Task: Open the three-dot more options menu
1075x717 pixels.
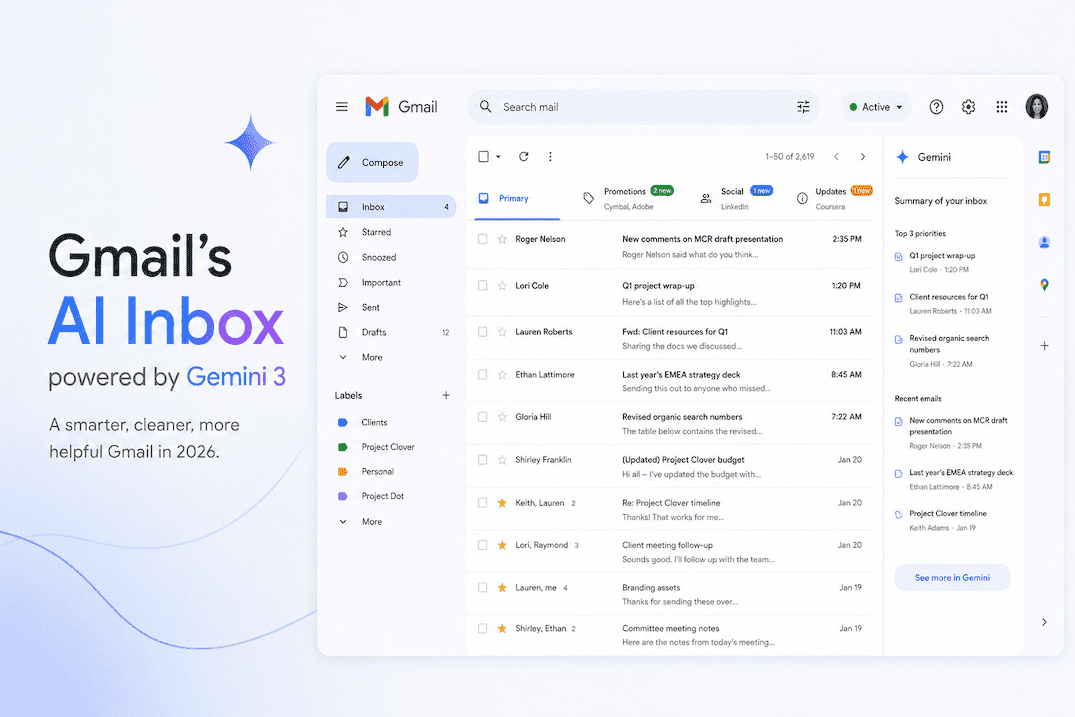Action: click(x=550, y=156)
